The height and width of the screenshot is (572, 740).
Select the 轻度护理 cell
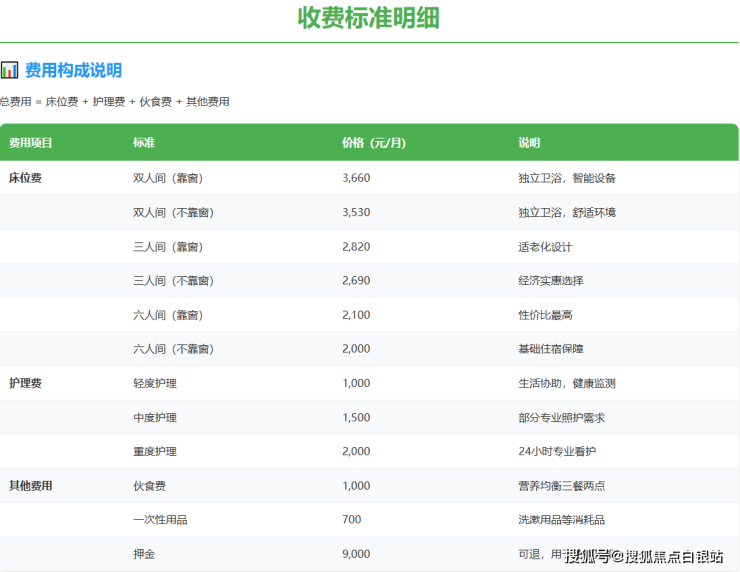[154, 383]
